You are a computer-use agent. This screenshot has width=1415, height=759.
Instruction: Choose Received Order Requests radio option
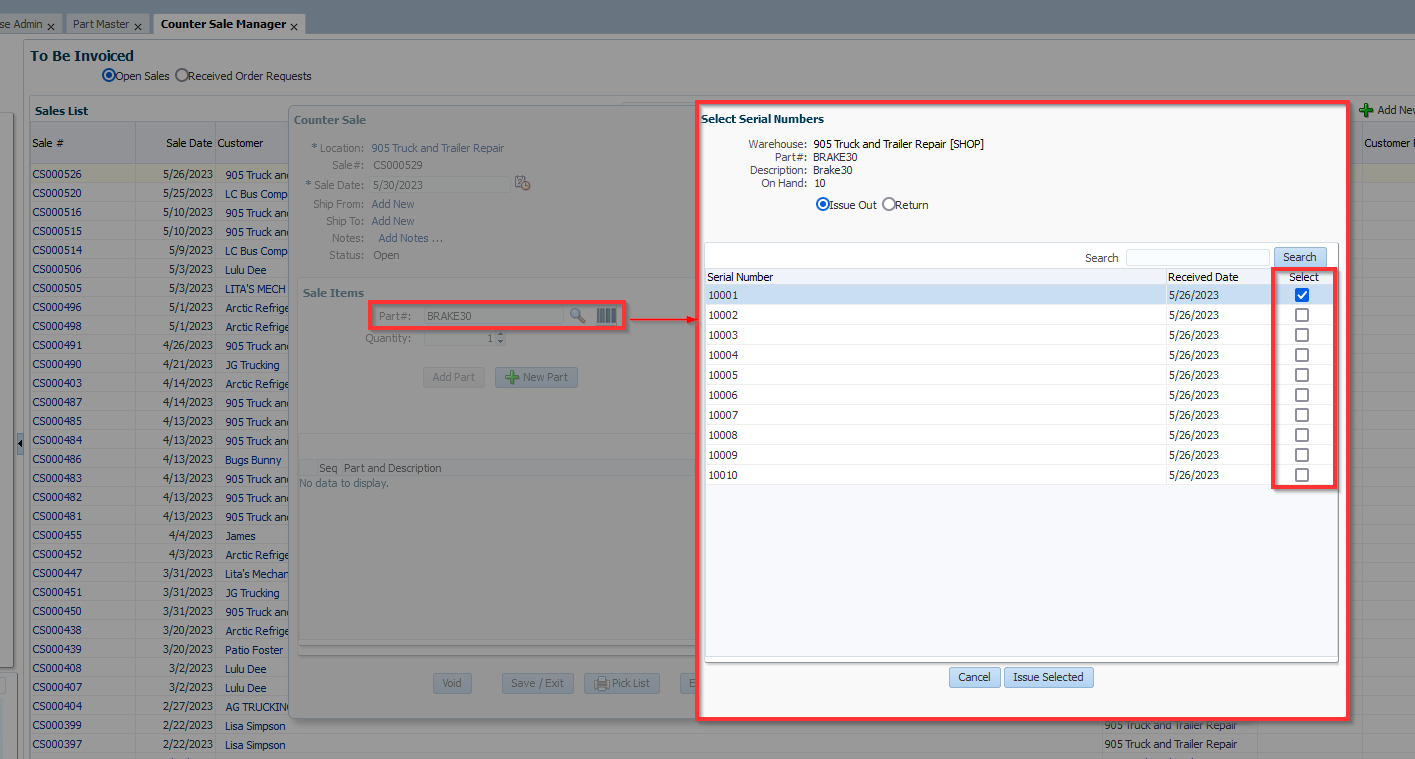[181, 75]
